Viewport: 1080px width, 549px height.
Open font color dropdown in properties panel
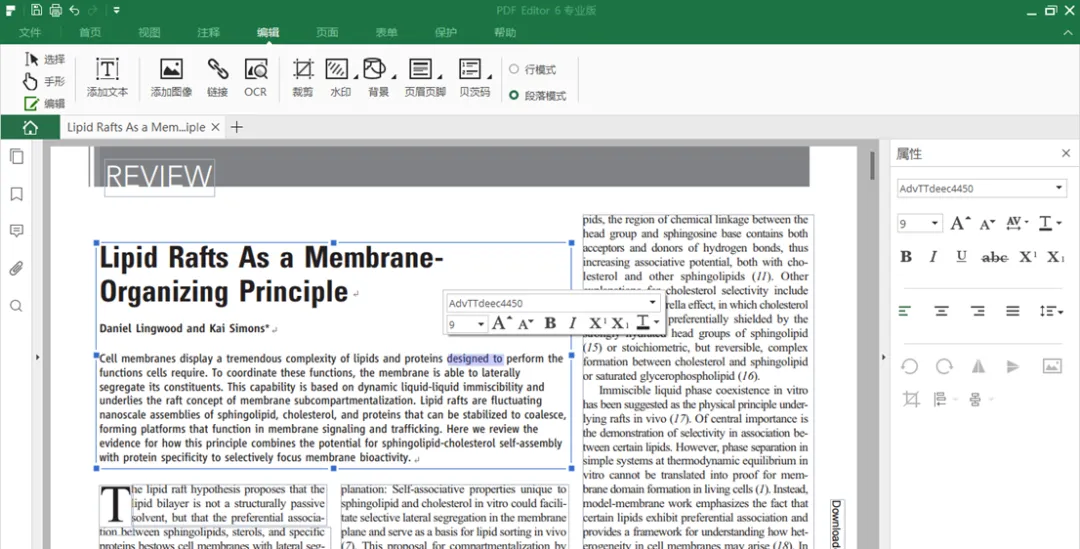tap(1050, 222)
